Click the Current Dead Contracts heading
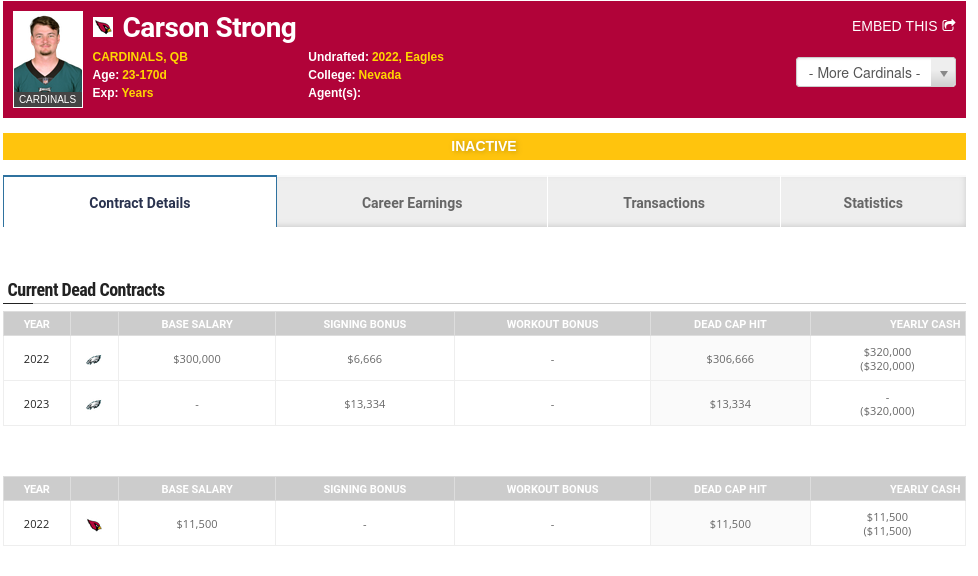The image size is (978, 576). pos(86,290)
